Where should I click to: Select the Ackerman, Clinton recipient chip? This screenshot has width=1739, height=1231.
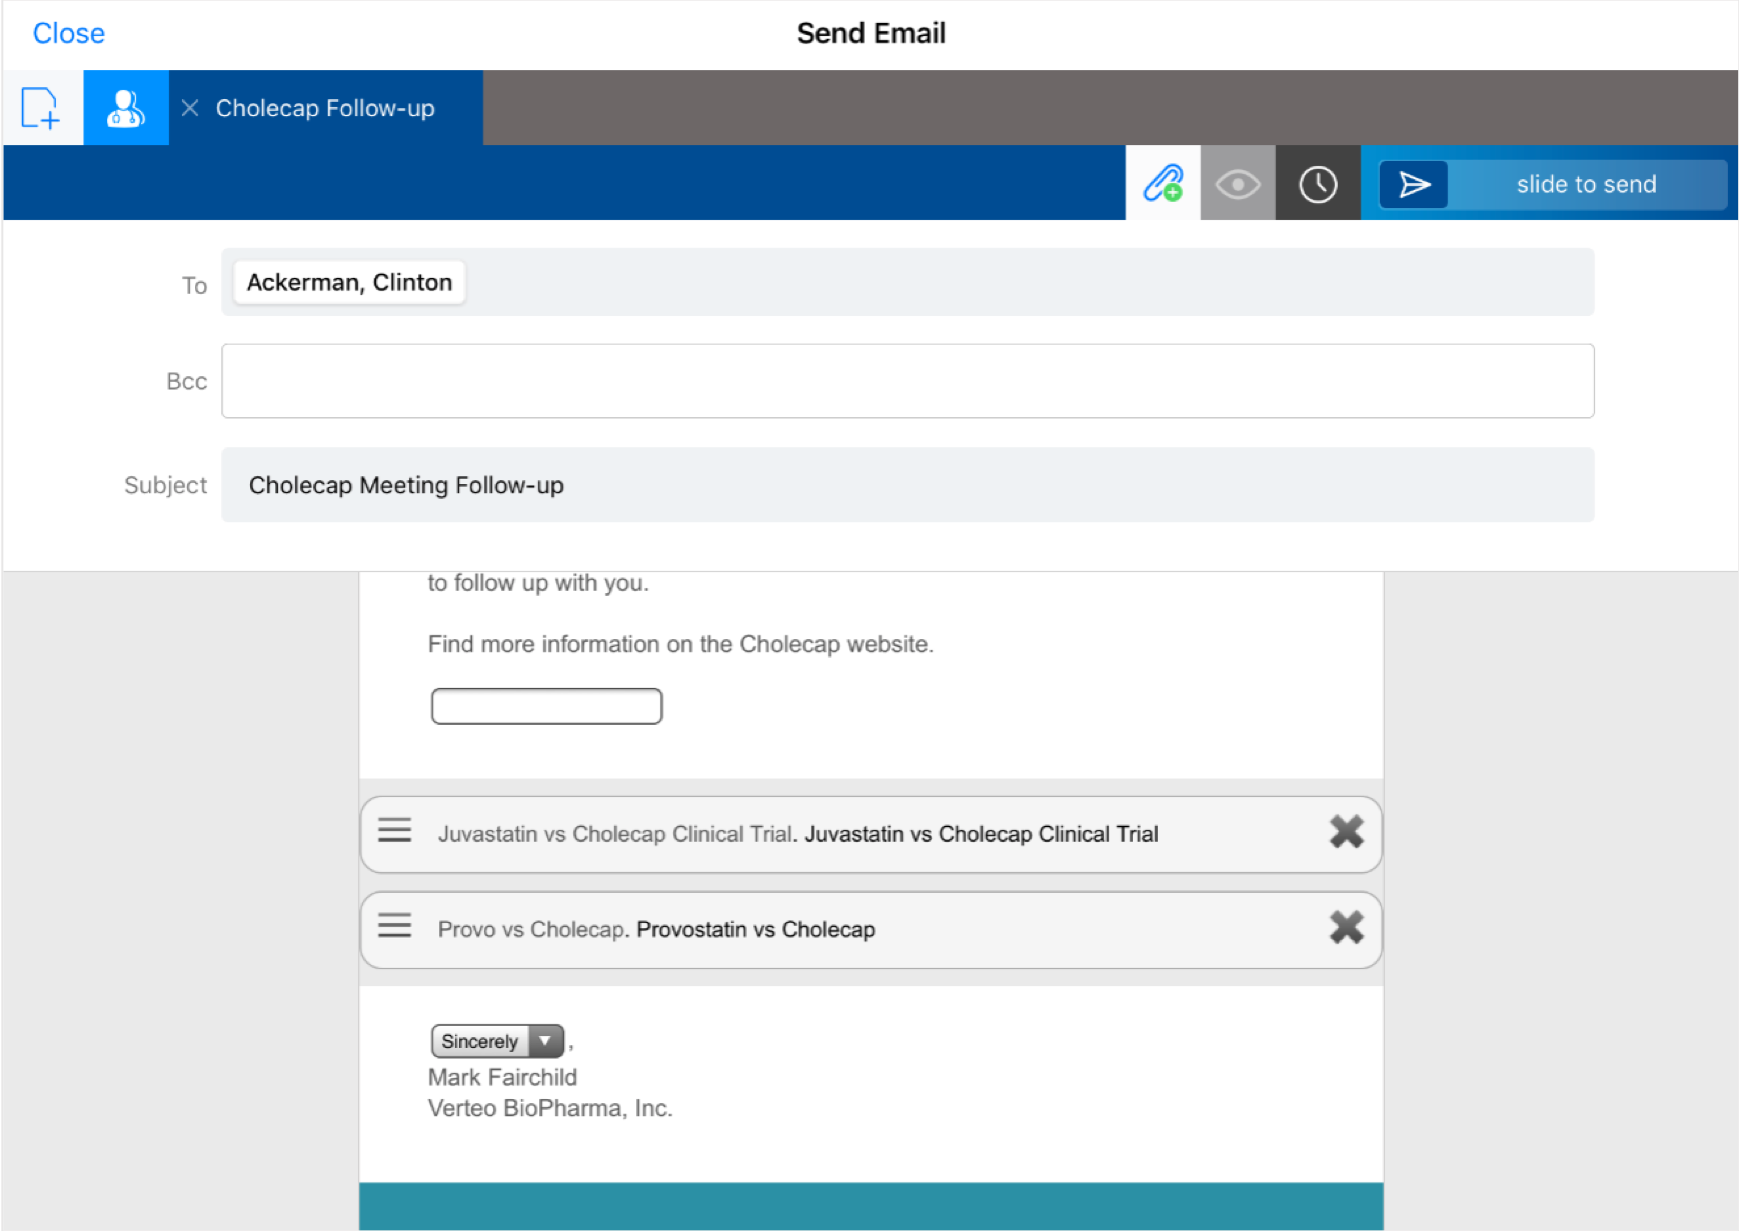click(349, 283)
